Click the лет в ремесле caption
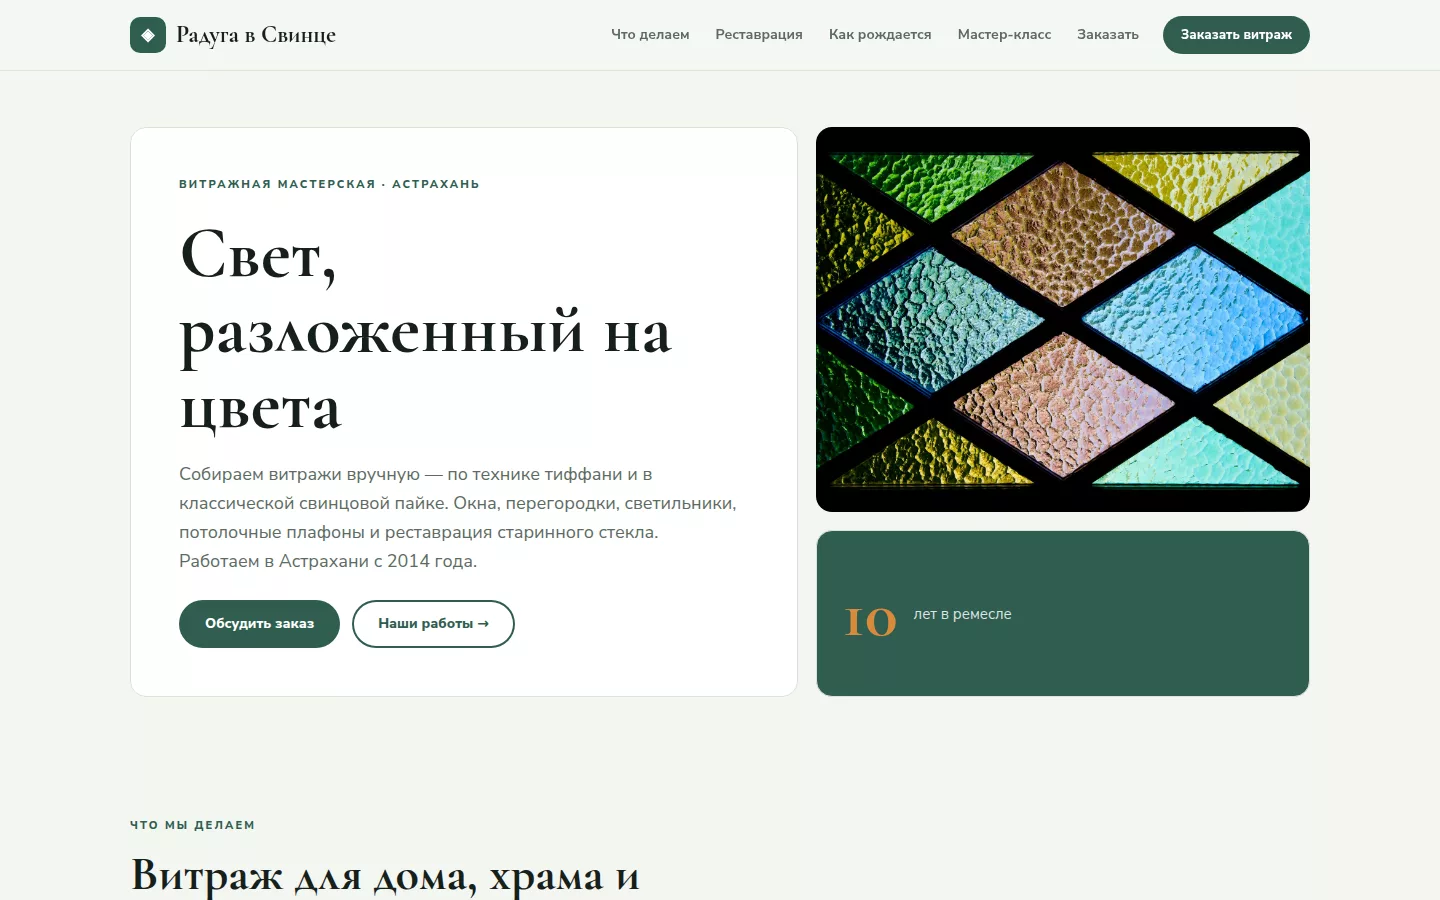The height and width of the screenshot is (900, 1440). coord(962,614)
